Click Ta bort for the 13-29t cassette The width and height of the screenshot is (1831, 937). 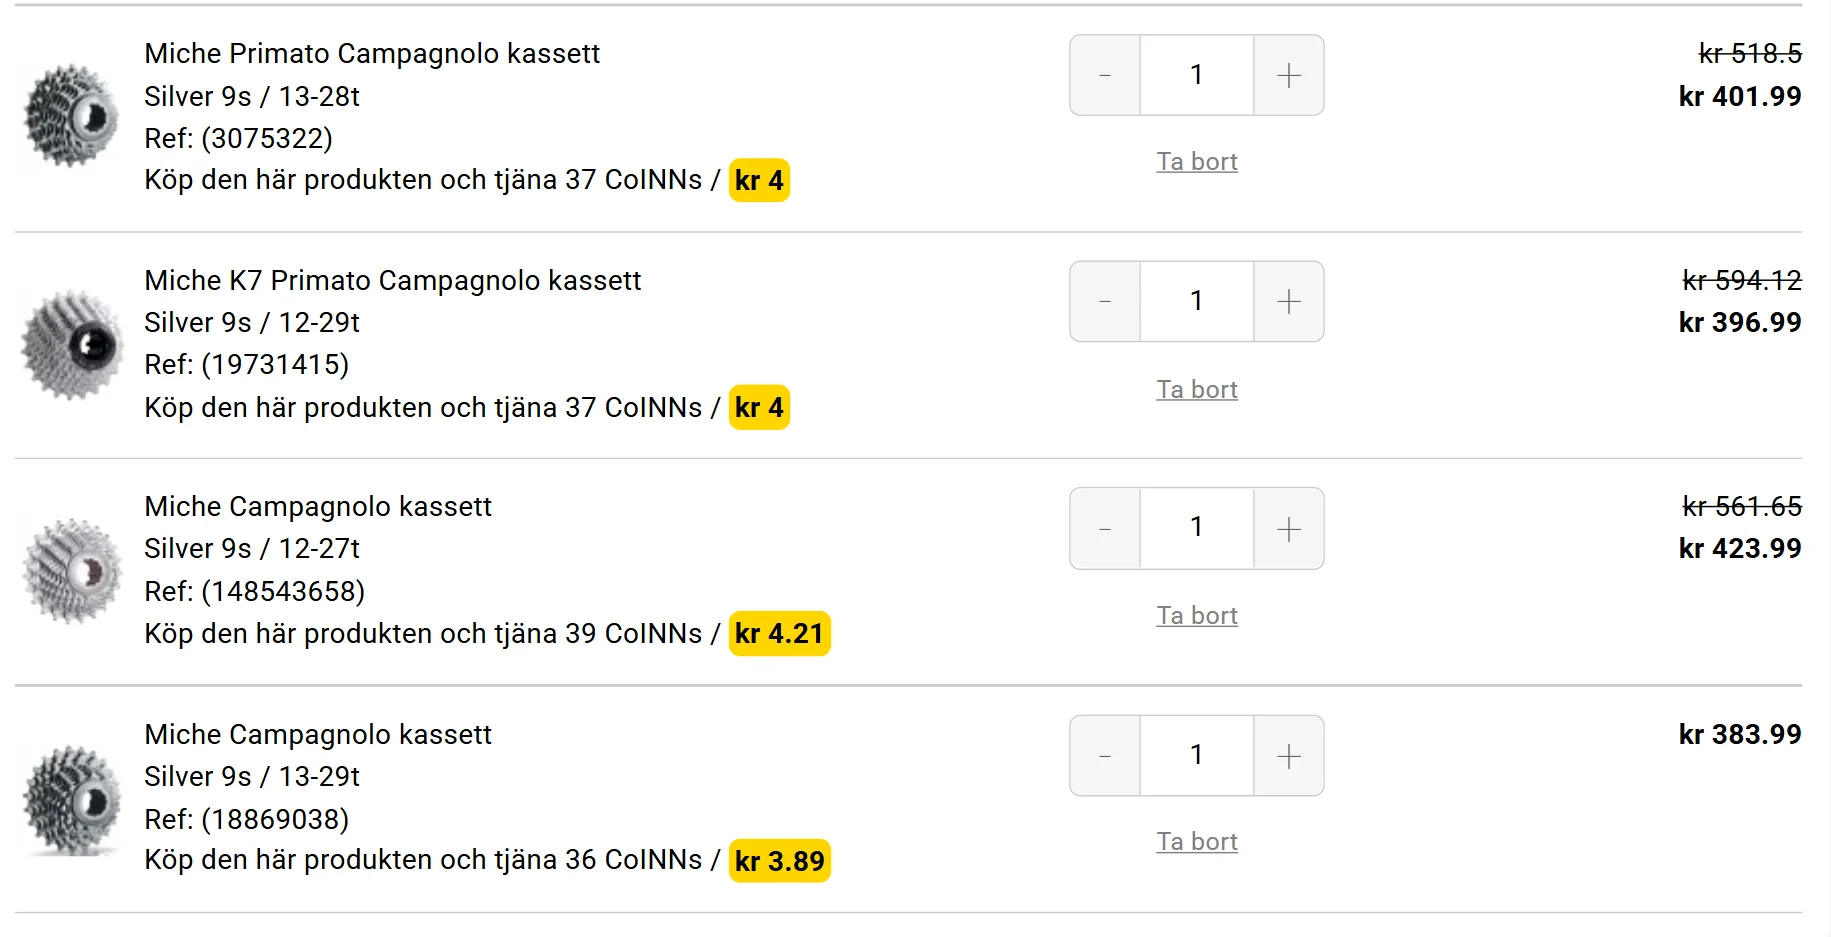[x=1197, y=841]
